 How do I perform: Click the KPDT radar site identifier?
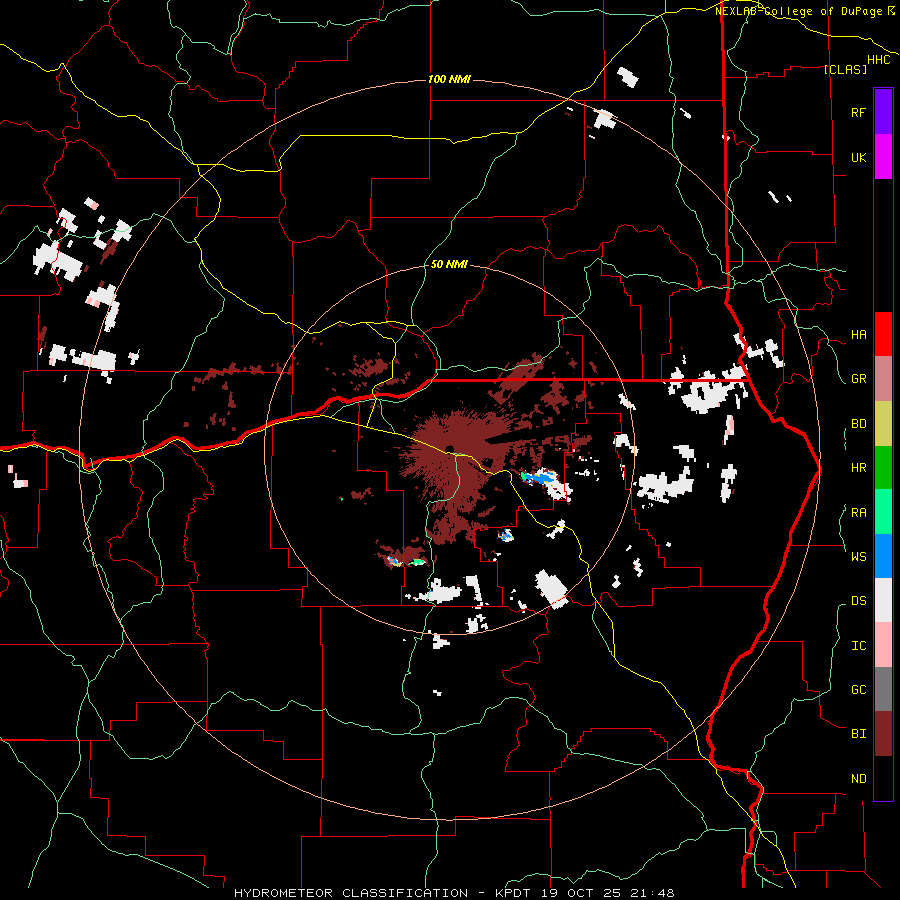[514, 893]
